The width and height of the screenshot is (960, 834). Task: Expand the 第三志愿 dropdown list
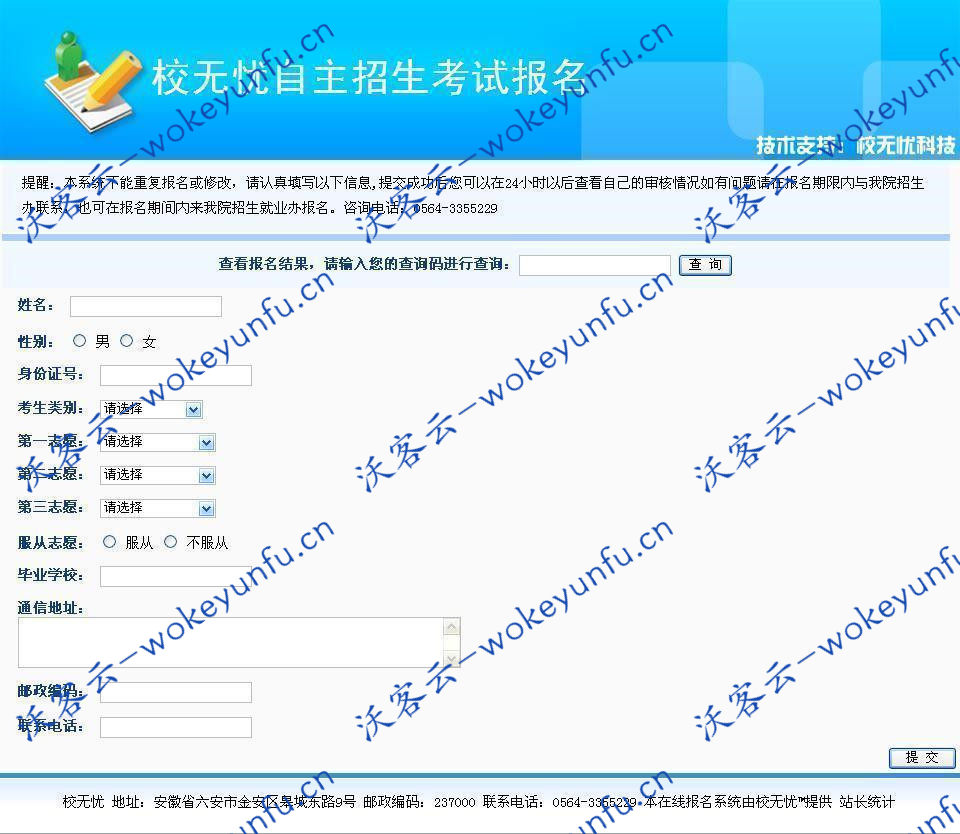[158, 508]
